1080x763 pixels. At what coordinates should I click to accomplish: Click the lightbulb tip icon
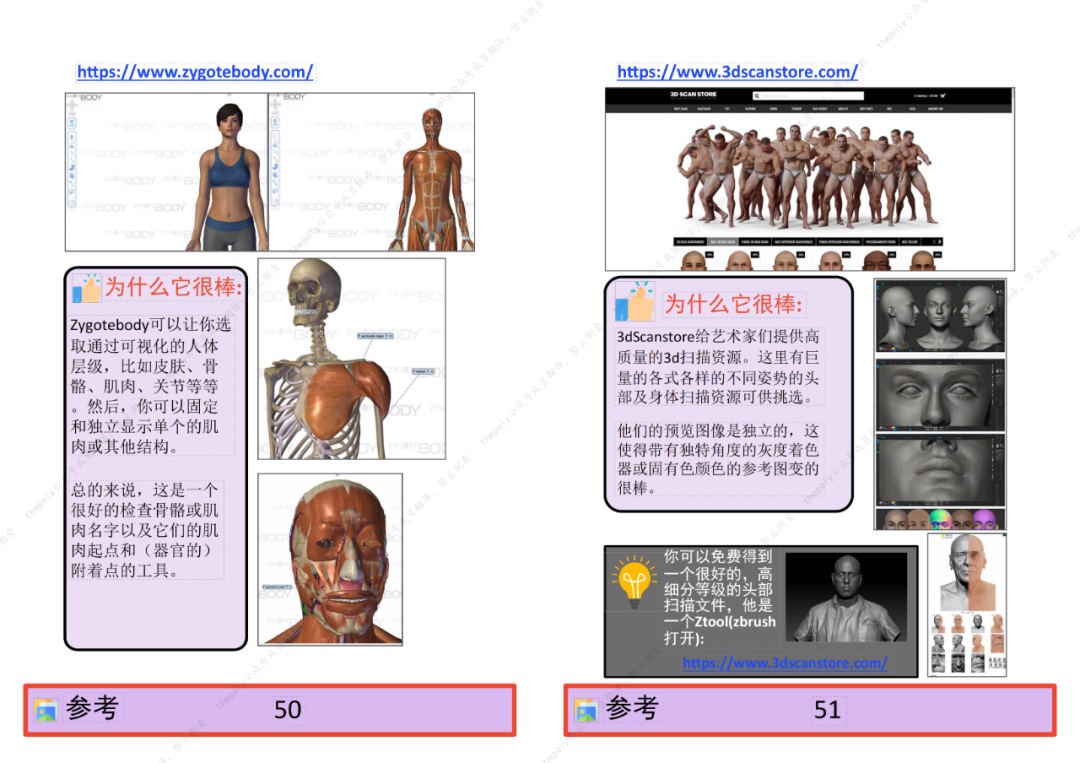[634, 582]
